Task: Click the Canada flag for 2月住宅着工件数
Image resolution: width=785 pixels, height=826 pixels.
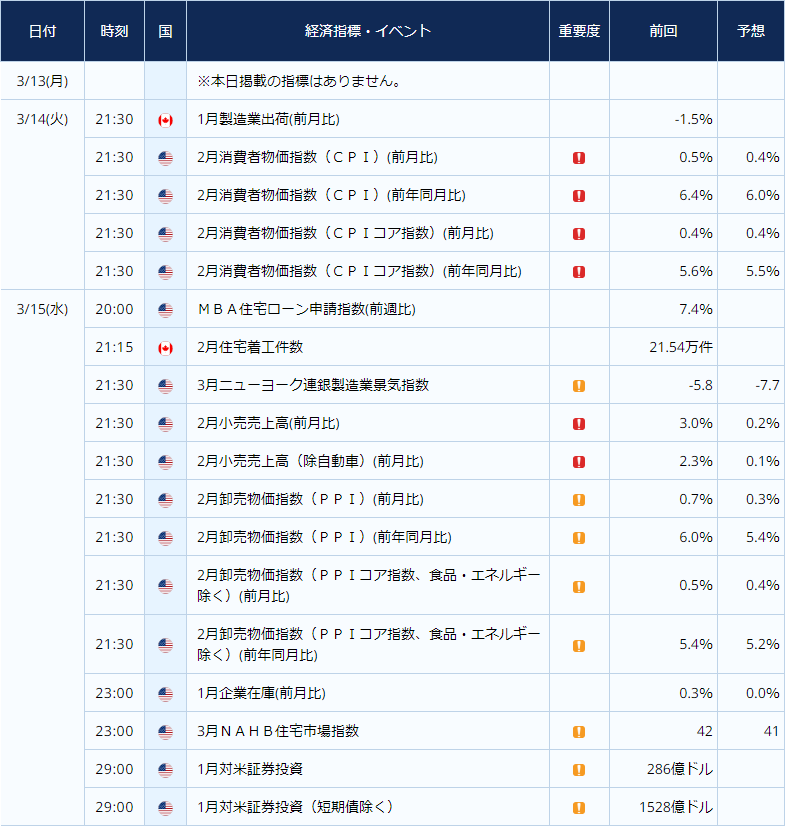Action: tap(165, 348)
